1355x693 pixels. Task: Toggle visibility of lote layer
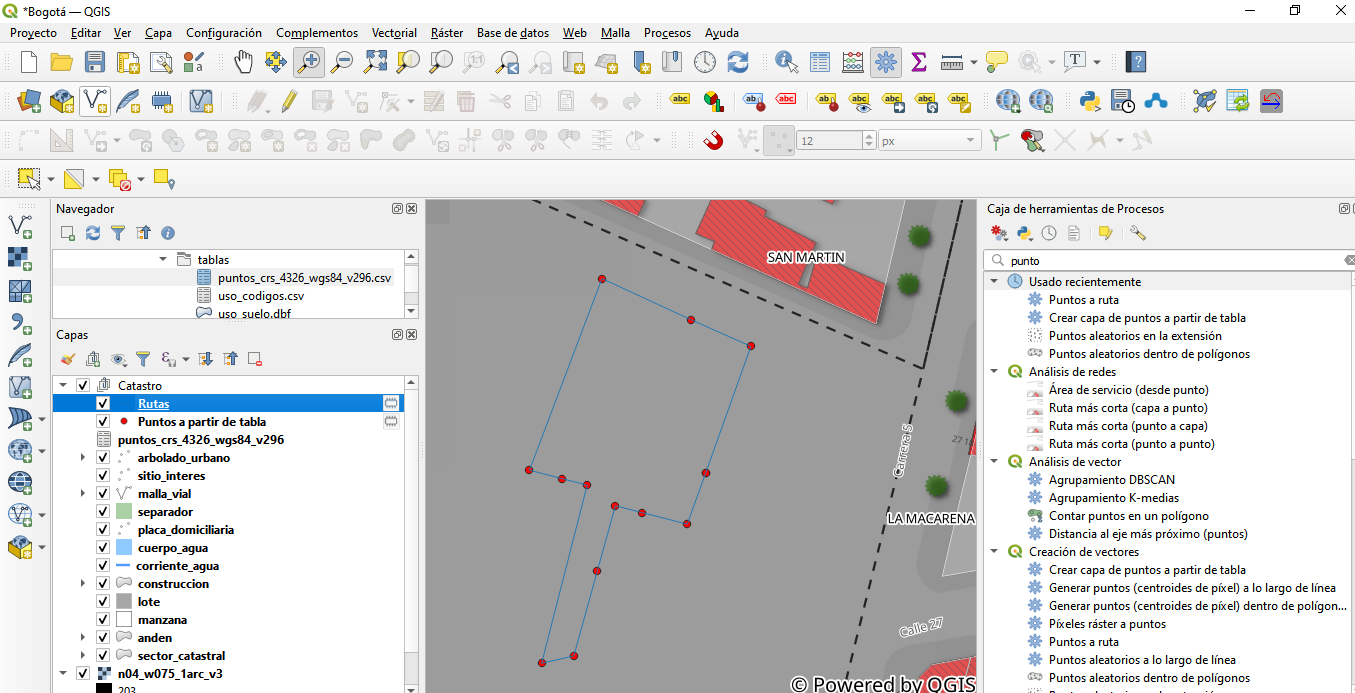[102, 602]
